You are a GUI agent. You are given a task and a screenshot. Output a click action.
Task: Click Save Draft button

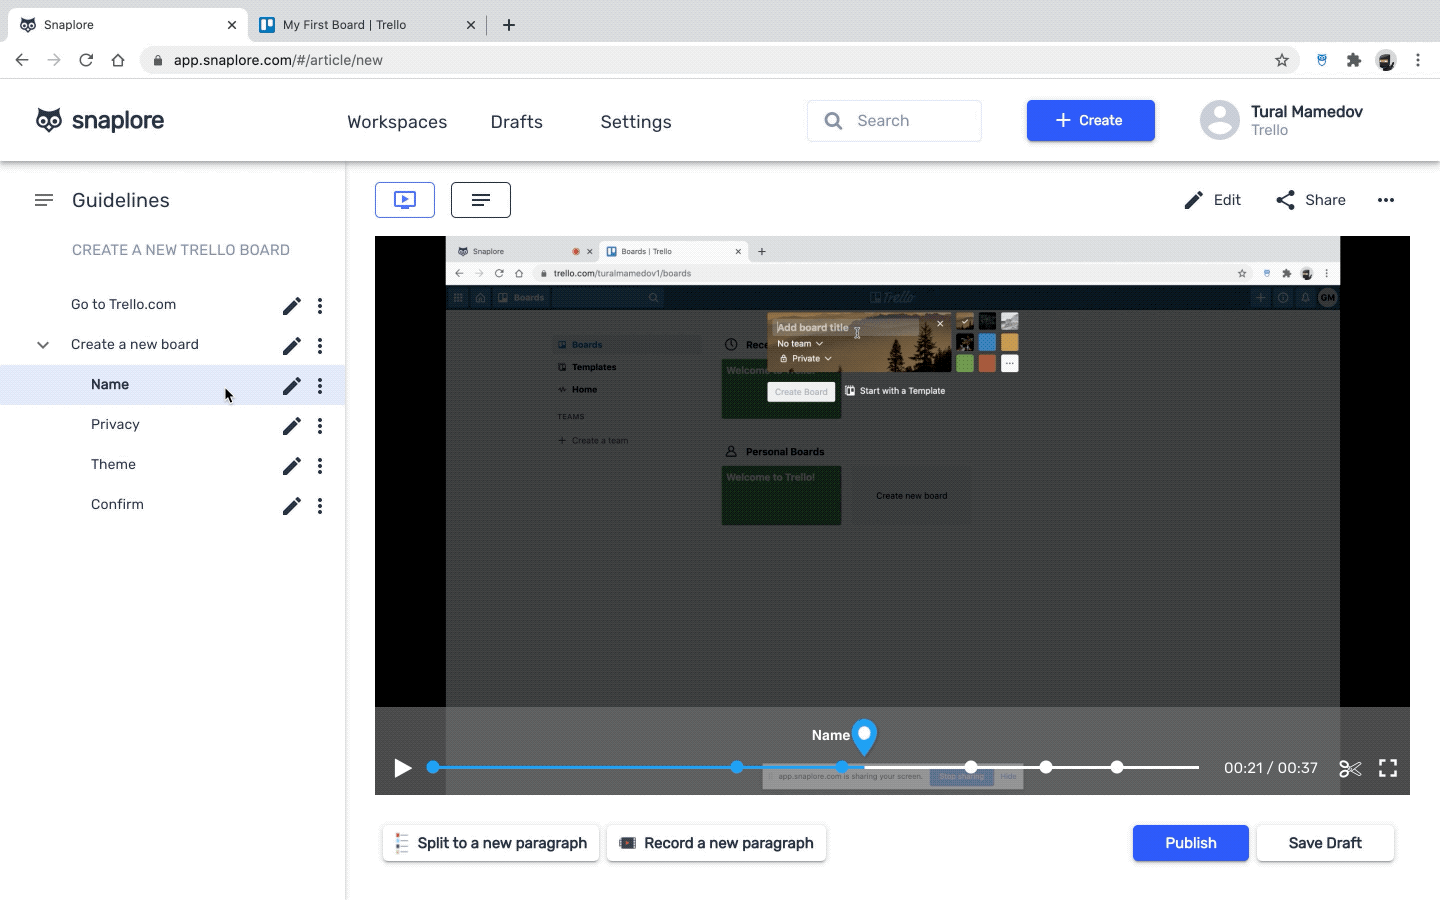[x=1324, y=843]
